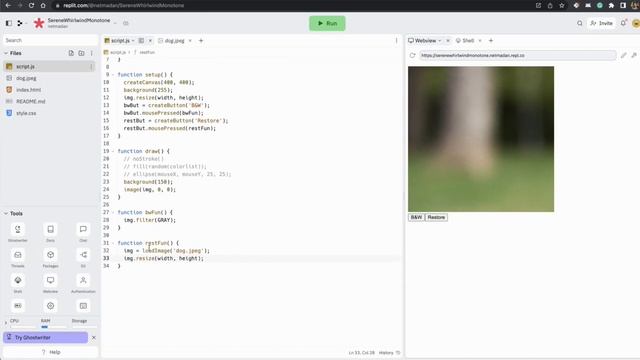Click the green Run button
Image resolution: width=640 pixels, height=360 pixels.
[x=327, y=23]
